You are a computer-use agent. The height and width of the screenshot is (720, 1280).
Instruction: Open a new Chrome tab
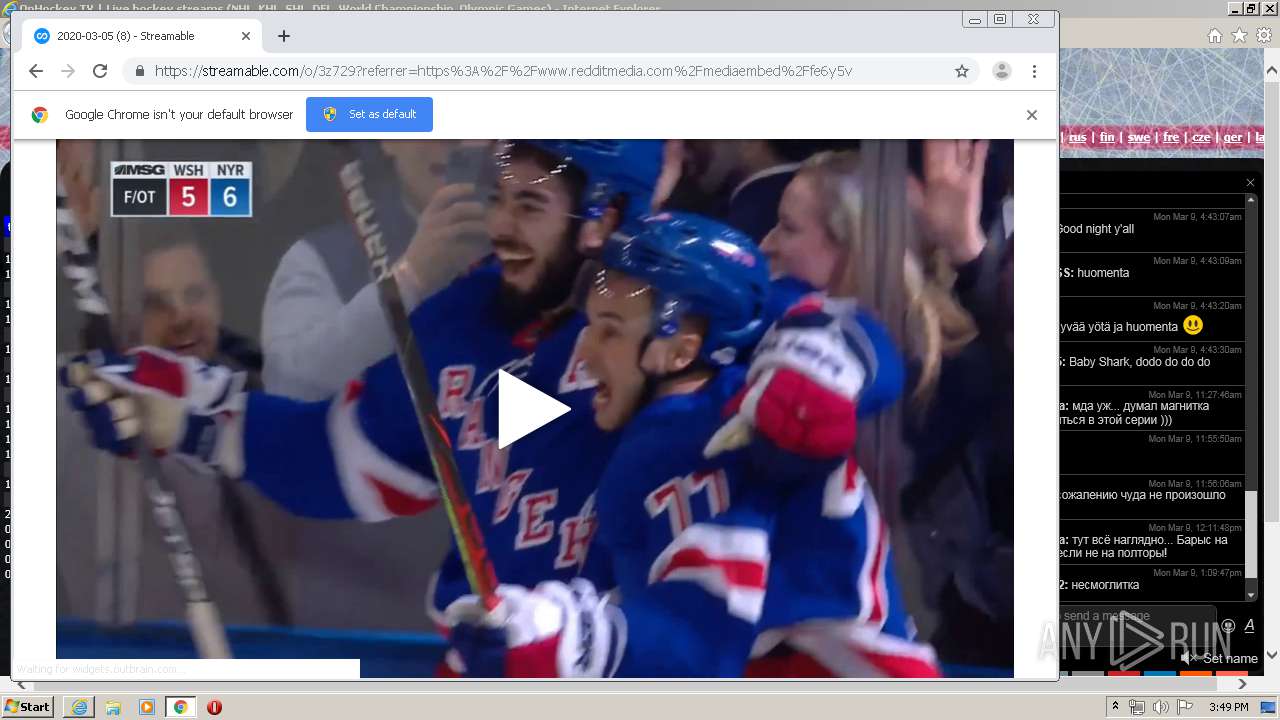[x=284, y=36]
